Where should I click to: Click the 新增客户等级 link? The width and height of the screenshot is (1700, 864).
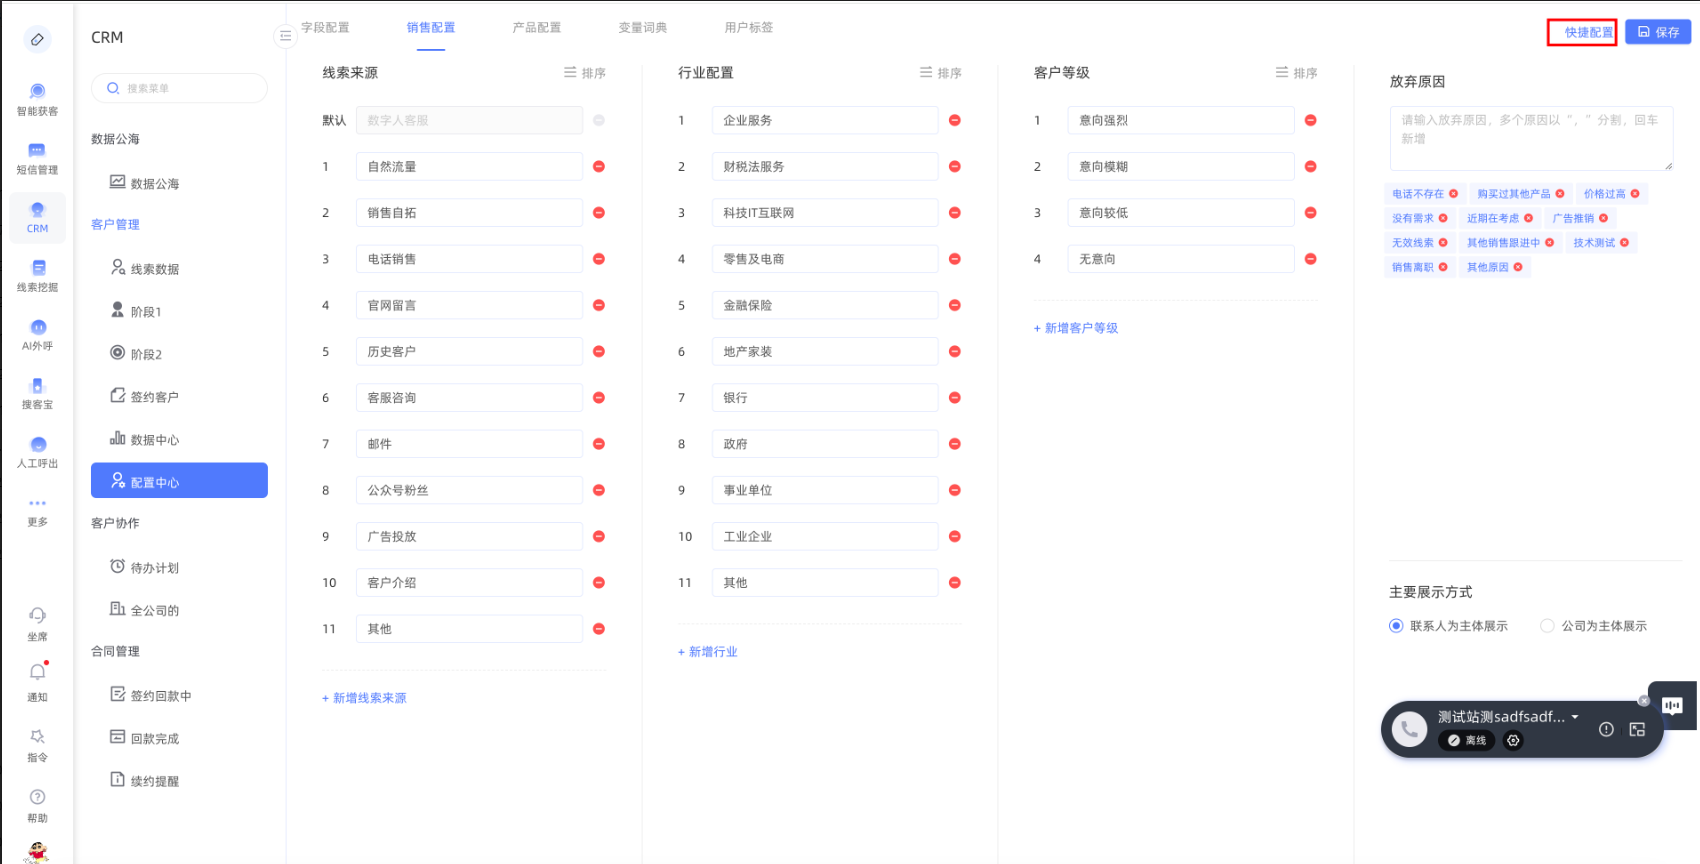[1076, 328]
